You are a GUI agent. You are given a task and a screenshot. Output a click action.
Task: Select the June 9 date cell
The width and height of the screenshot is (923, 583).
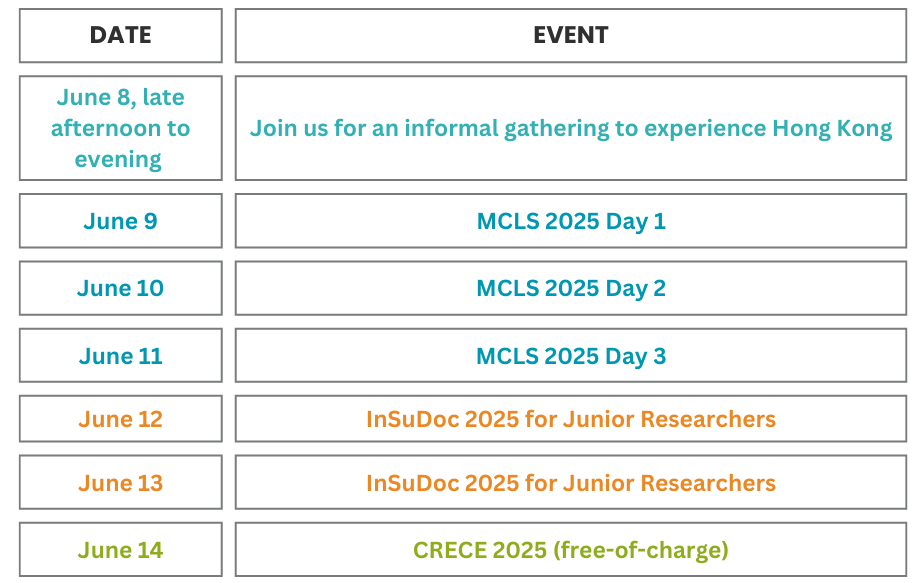click(x=120, y=221)
